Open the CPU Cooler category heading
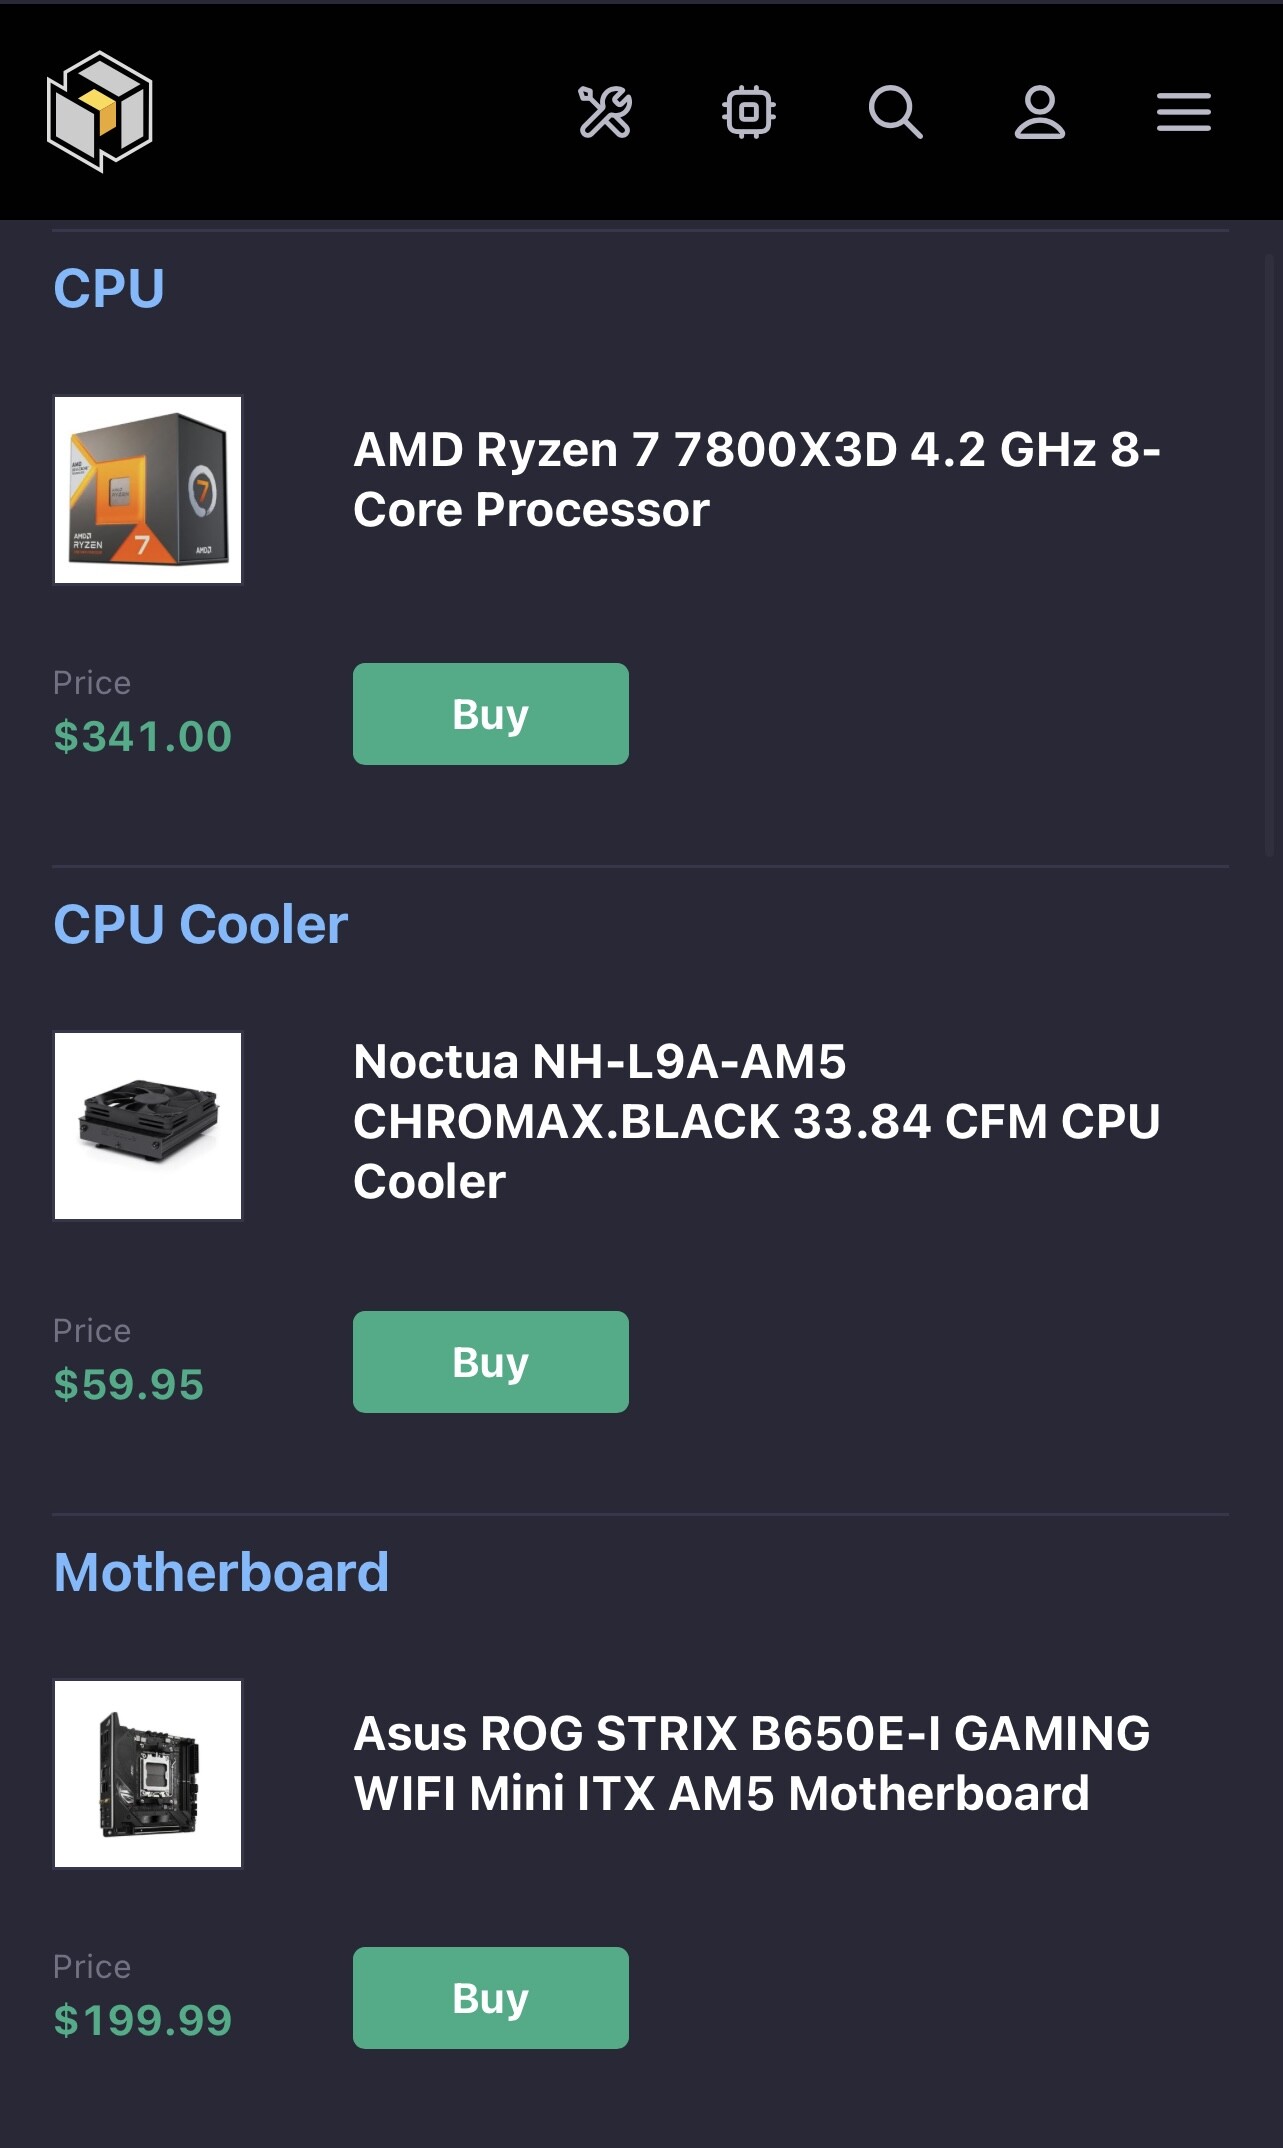1283x2148 pixels. pos(201,924)
